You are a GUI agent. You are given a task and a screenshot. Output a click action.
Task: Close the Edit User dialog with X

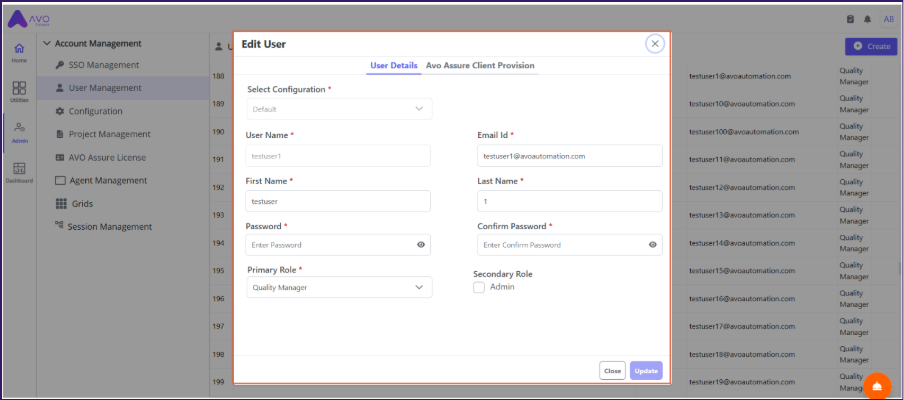(654, 43)
